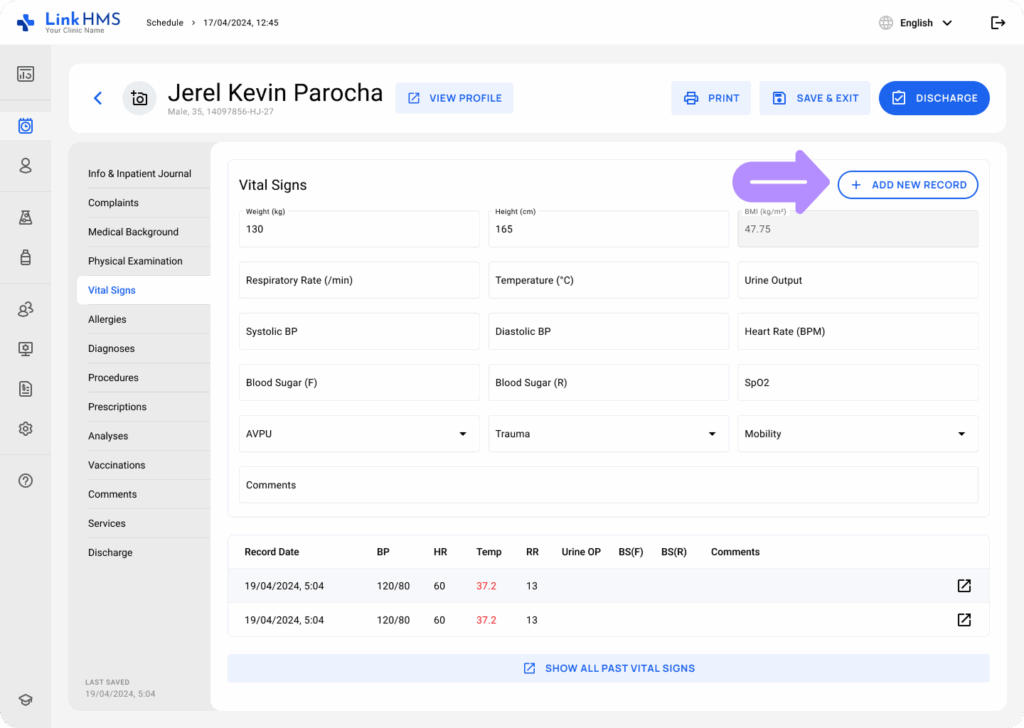1024x728 pixels.
Task: Click the Respiratory Rate input field
Action: coord(359,280)
